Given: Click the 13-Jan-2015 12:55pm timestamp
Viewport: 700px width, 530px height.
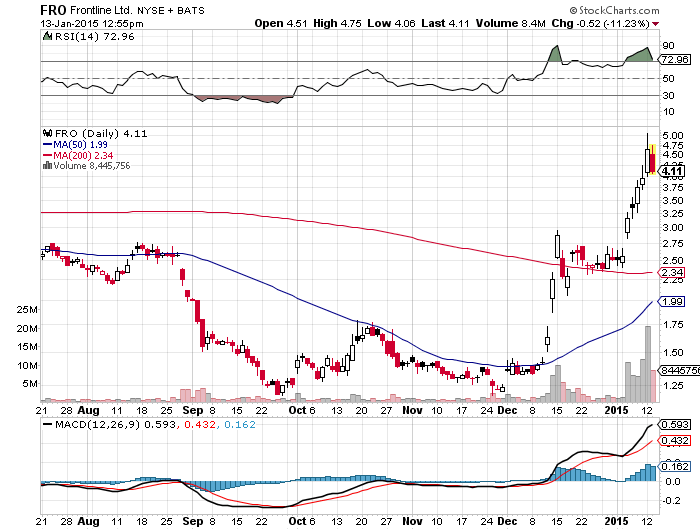Looking at the screenshot, I should pos(92,24).
